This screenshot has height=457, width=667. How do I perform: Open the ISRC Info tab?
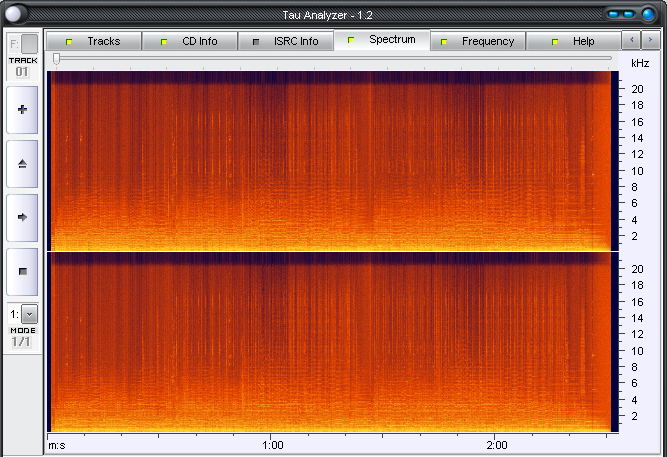click(x=285, y=41)
